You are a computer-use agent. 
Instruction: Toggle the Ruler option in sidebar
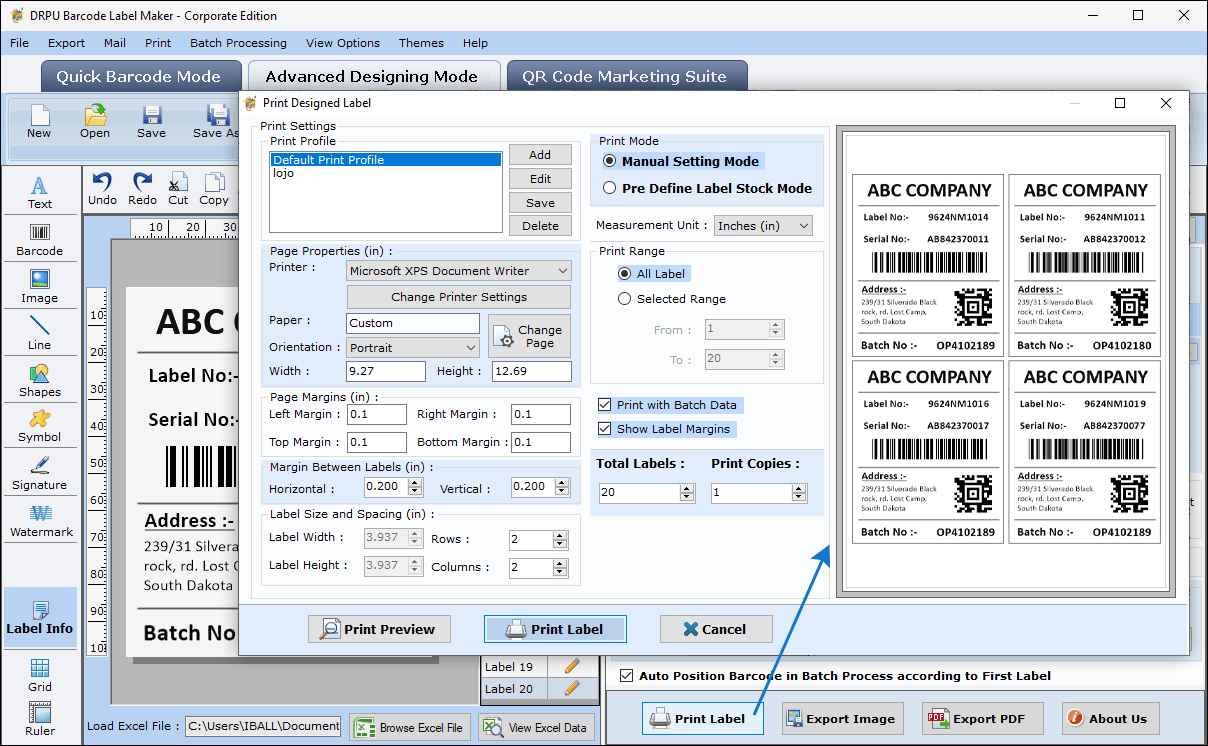coord(40,720)
